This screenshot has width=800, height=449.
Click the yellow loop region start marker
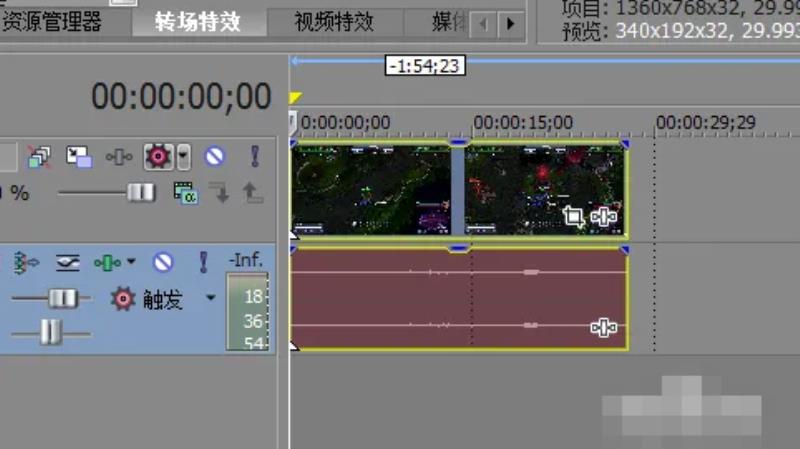pos(295,97)
